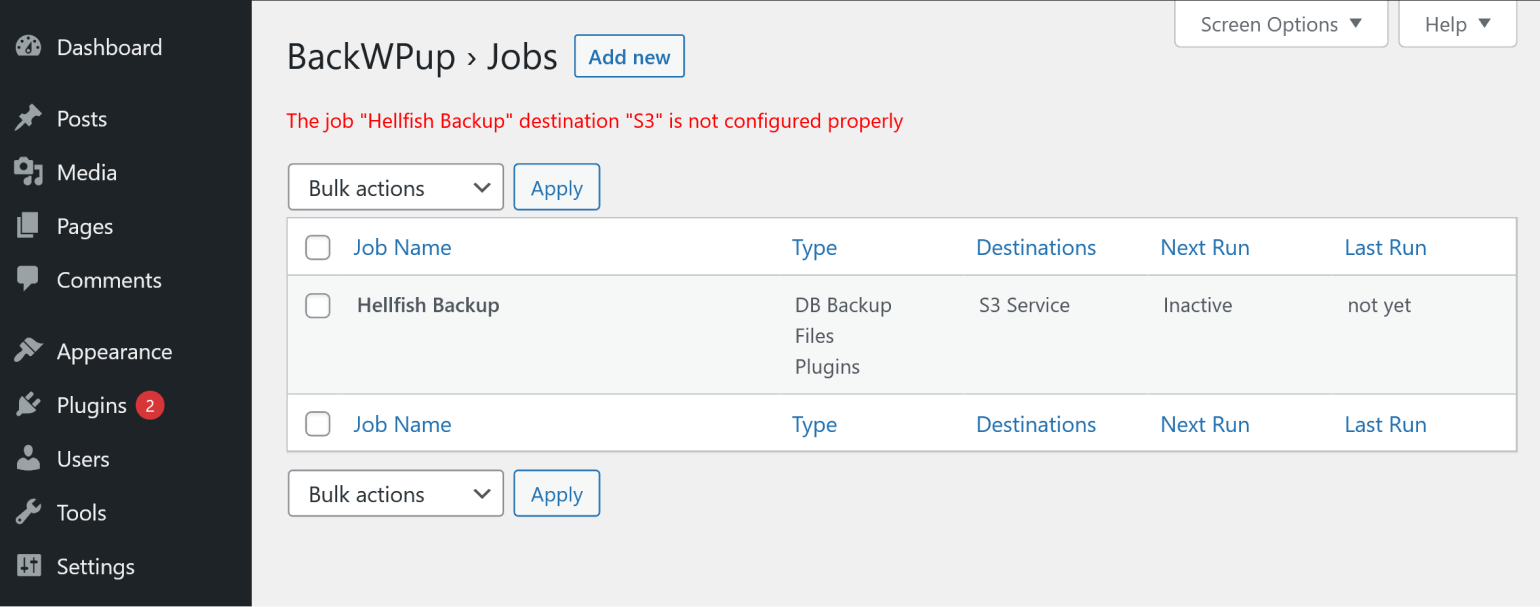
Task: Click the Plugins update count badge
Action: (x=150, y=405)
